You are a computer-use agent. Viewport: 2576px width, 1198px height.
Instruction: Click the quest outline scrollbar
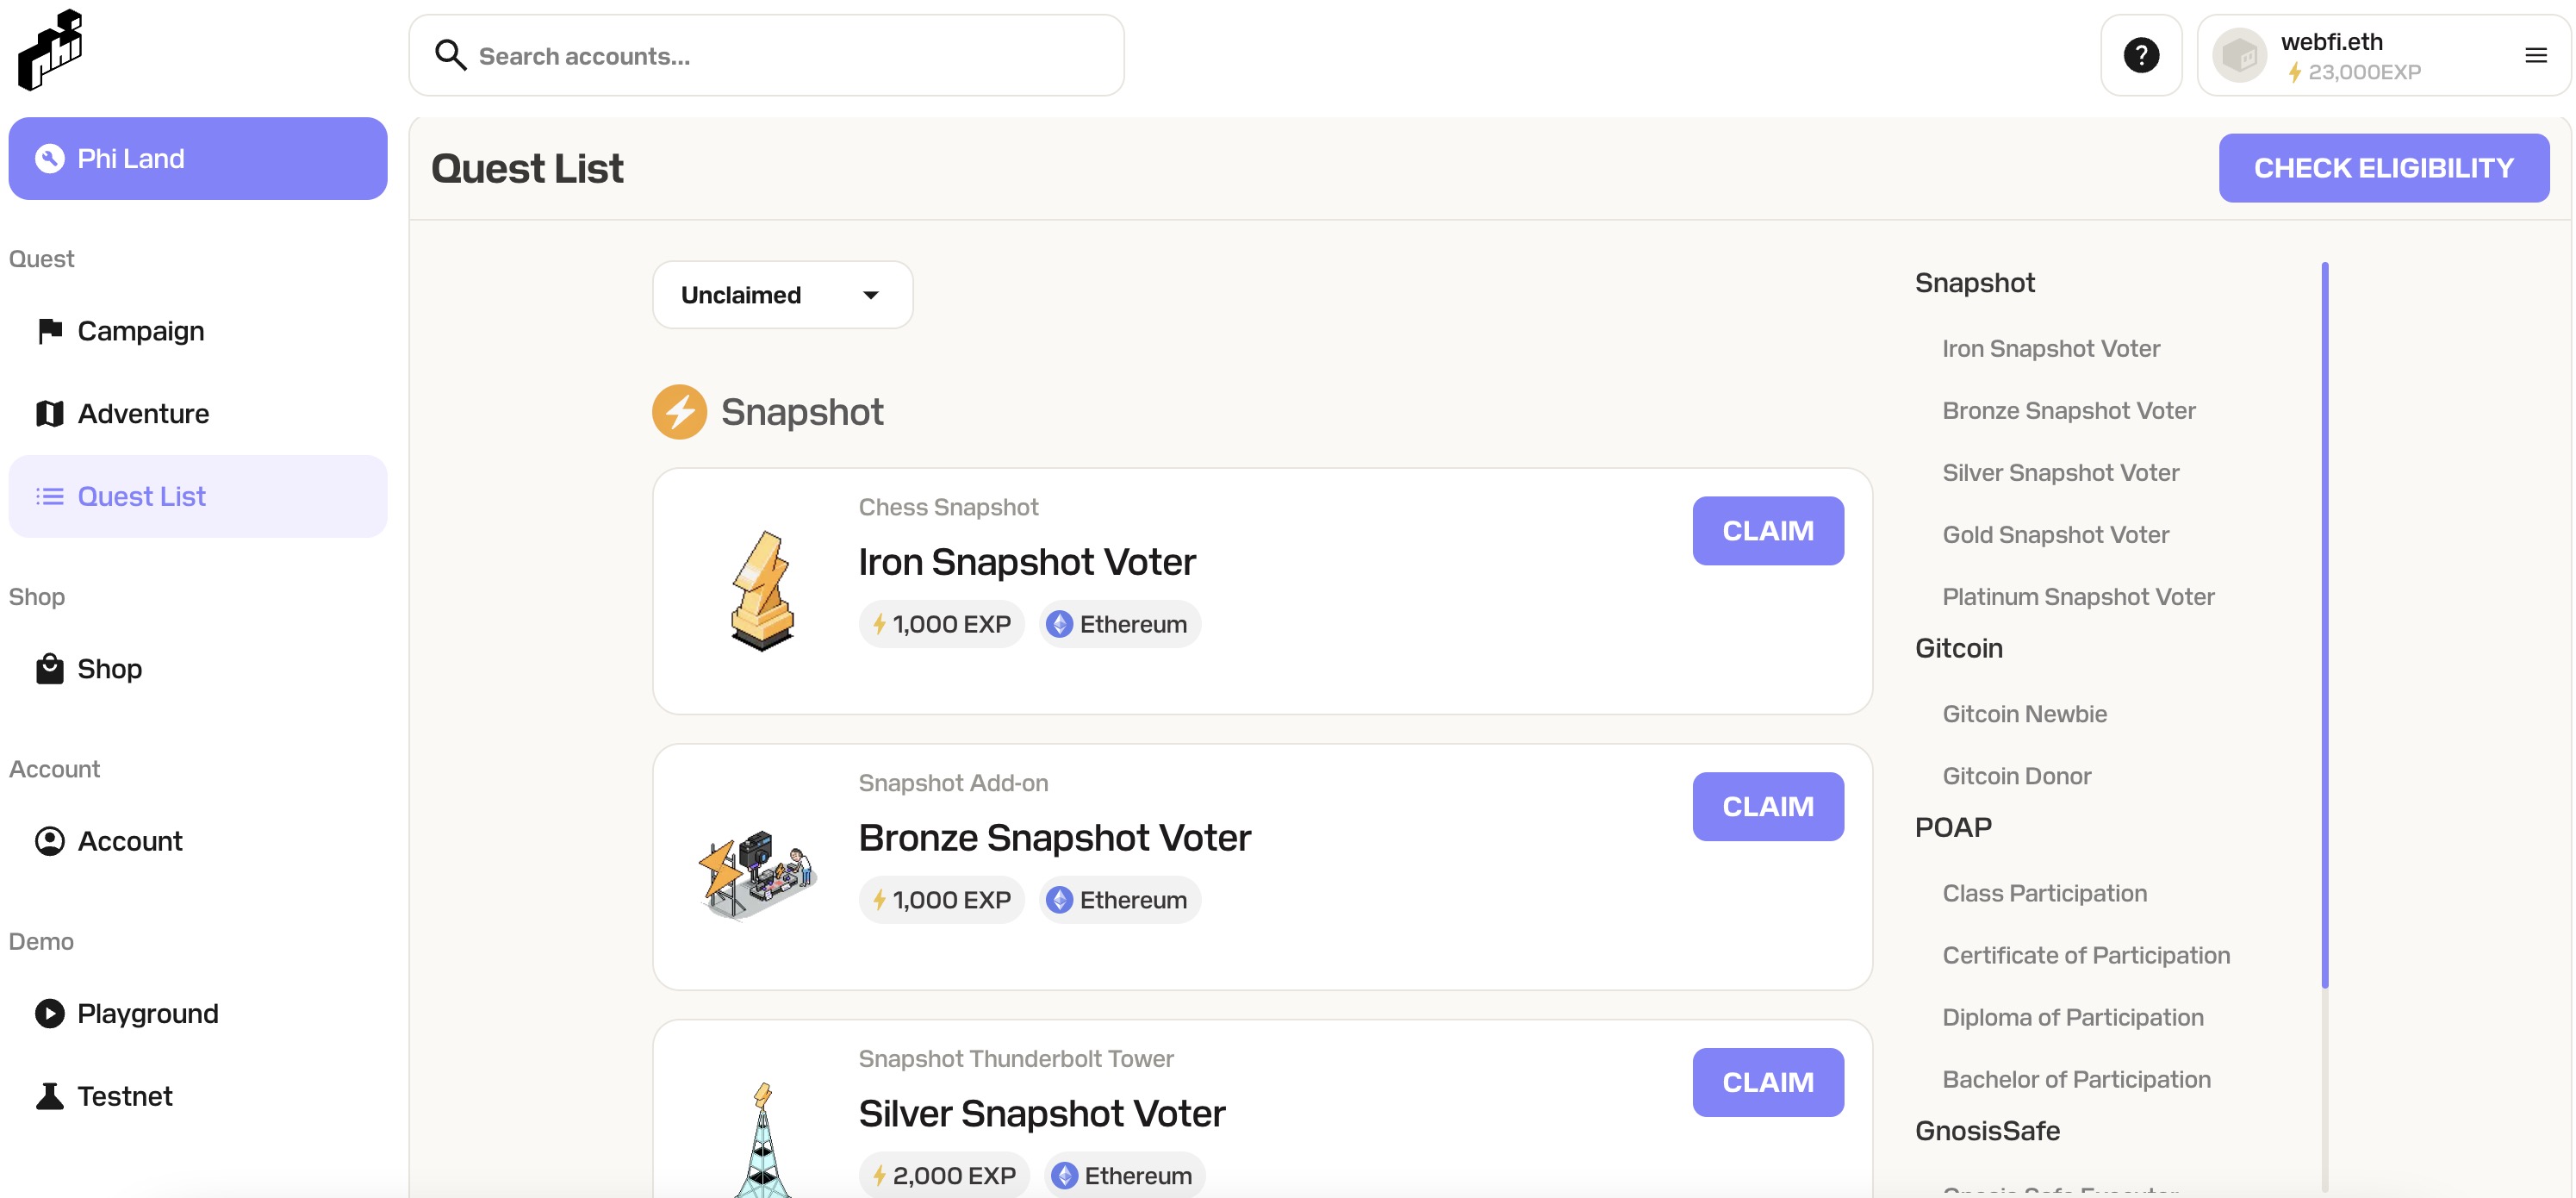[2324, 625]
